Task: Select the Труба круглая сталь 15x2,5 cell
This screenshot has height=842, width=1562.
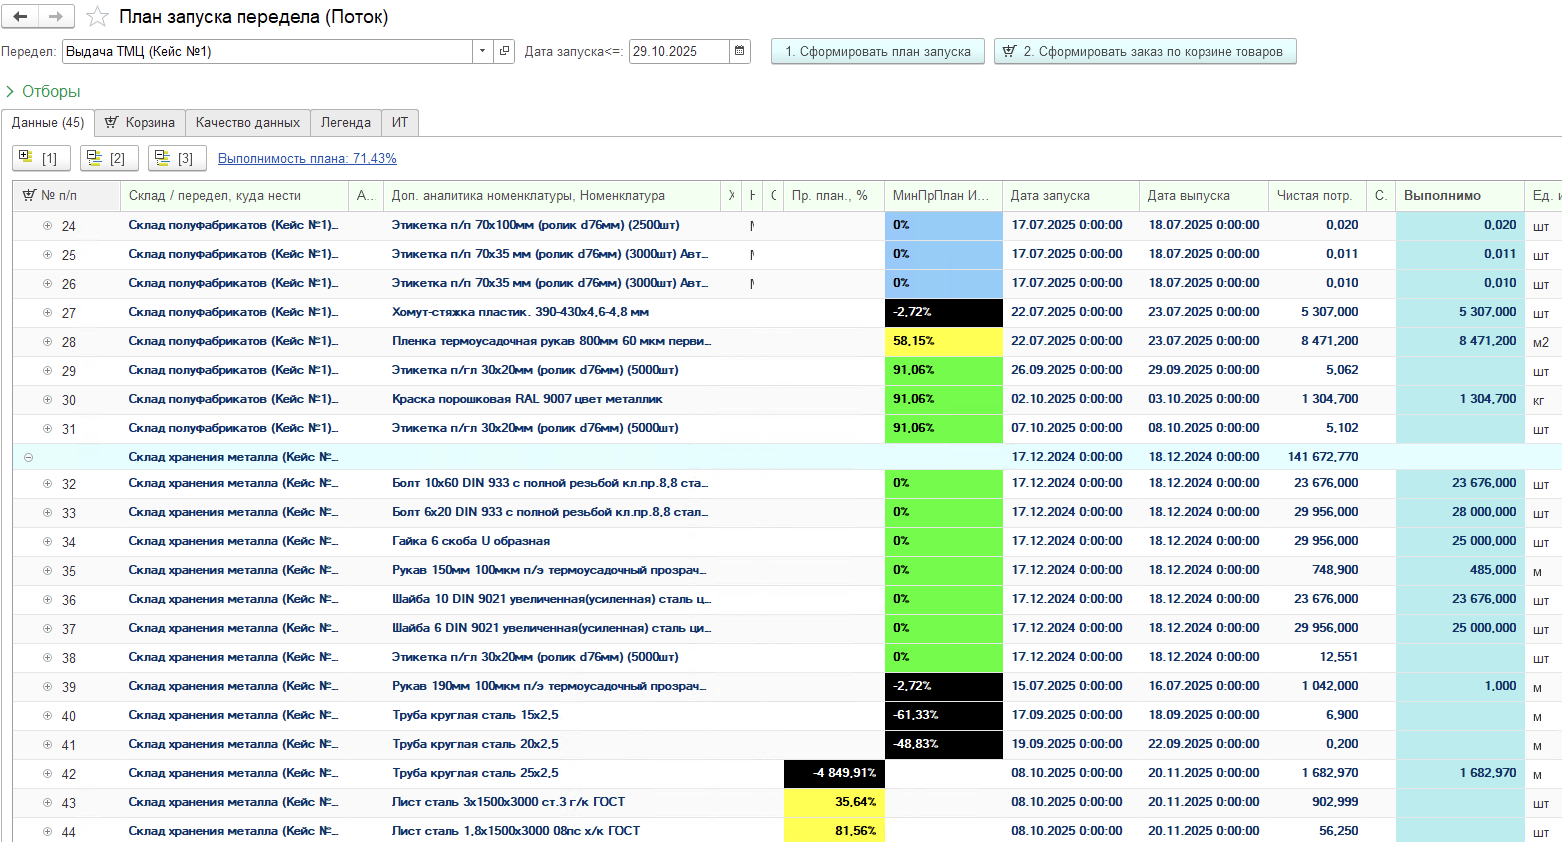Action: point(551,716)
